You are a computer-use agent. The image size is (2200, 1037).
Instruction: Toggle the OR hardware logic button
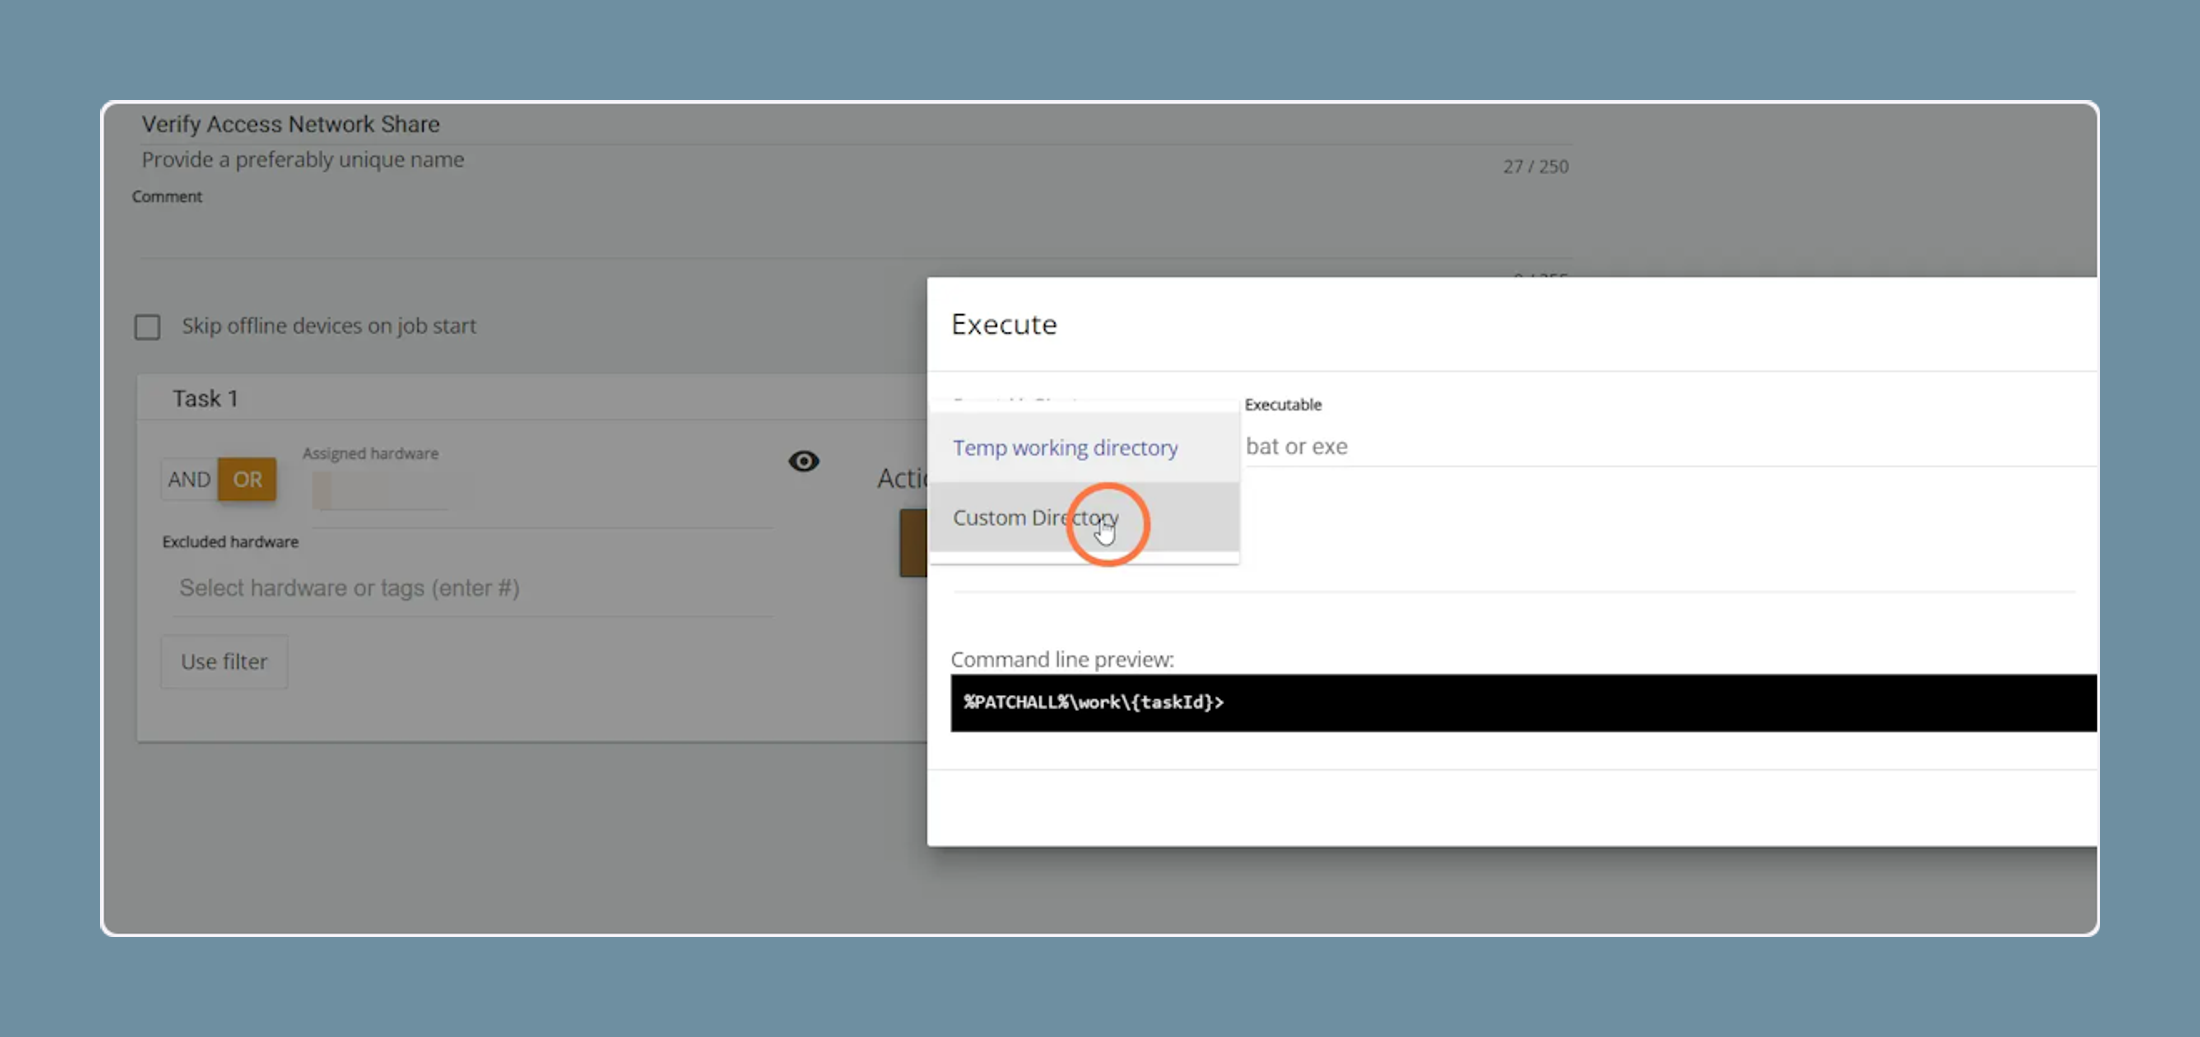(247, 479)
